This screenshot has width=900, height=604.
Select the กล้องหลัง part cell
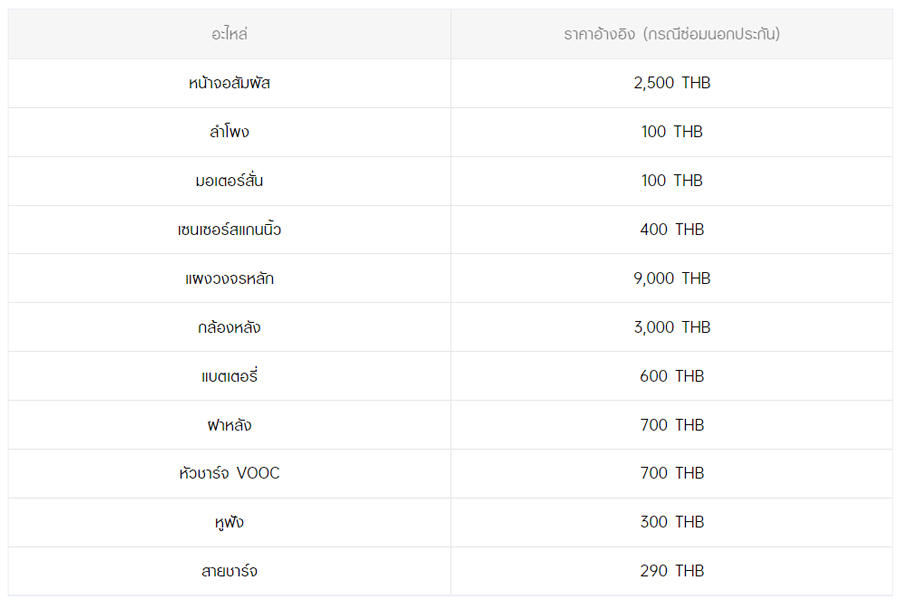pos(229,327)
